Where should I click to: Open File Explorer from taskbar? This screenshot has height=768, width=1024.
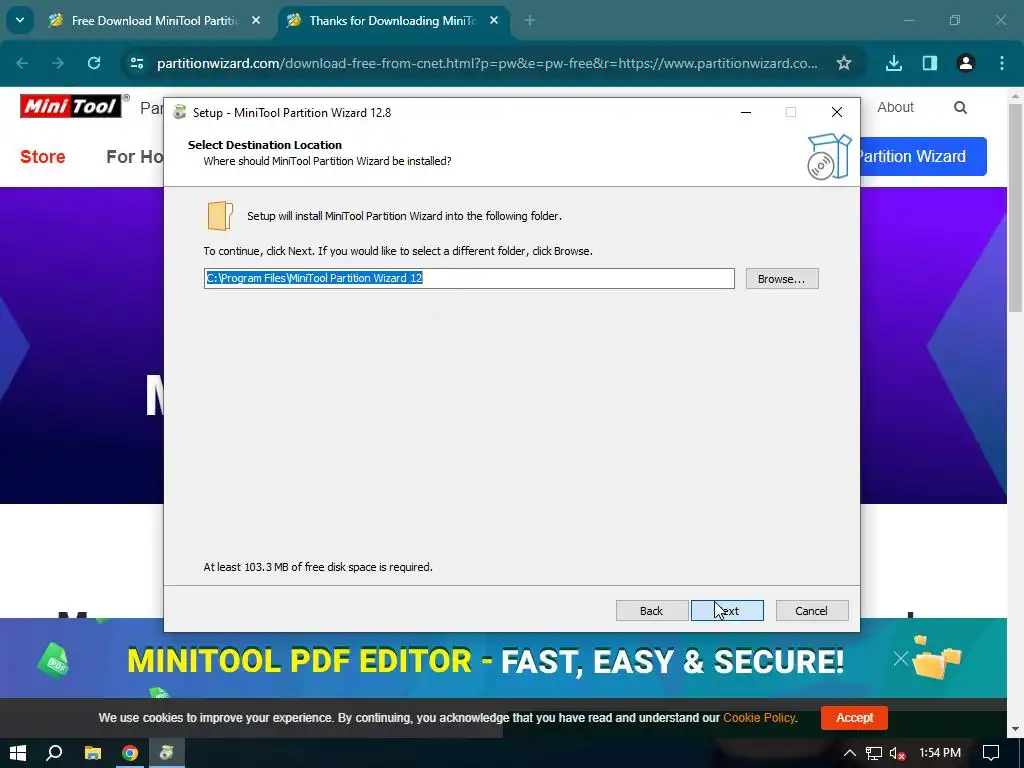(93, 753)
